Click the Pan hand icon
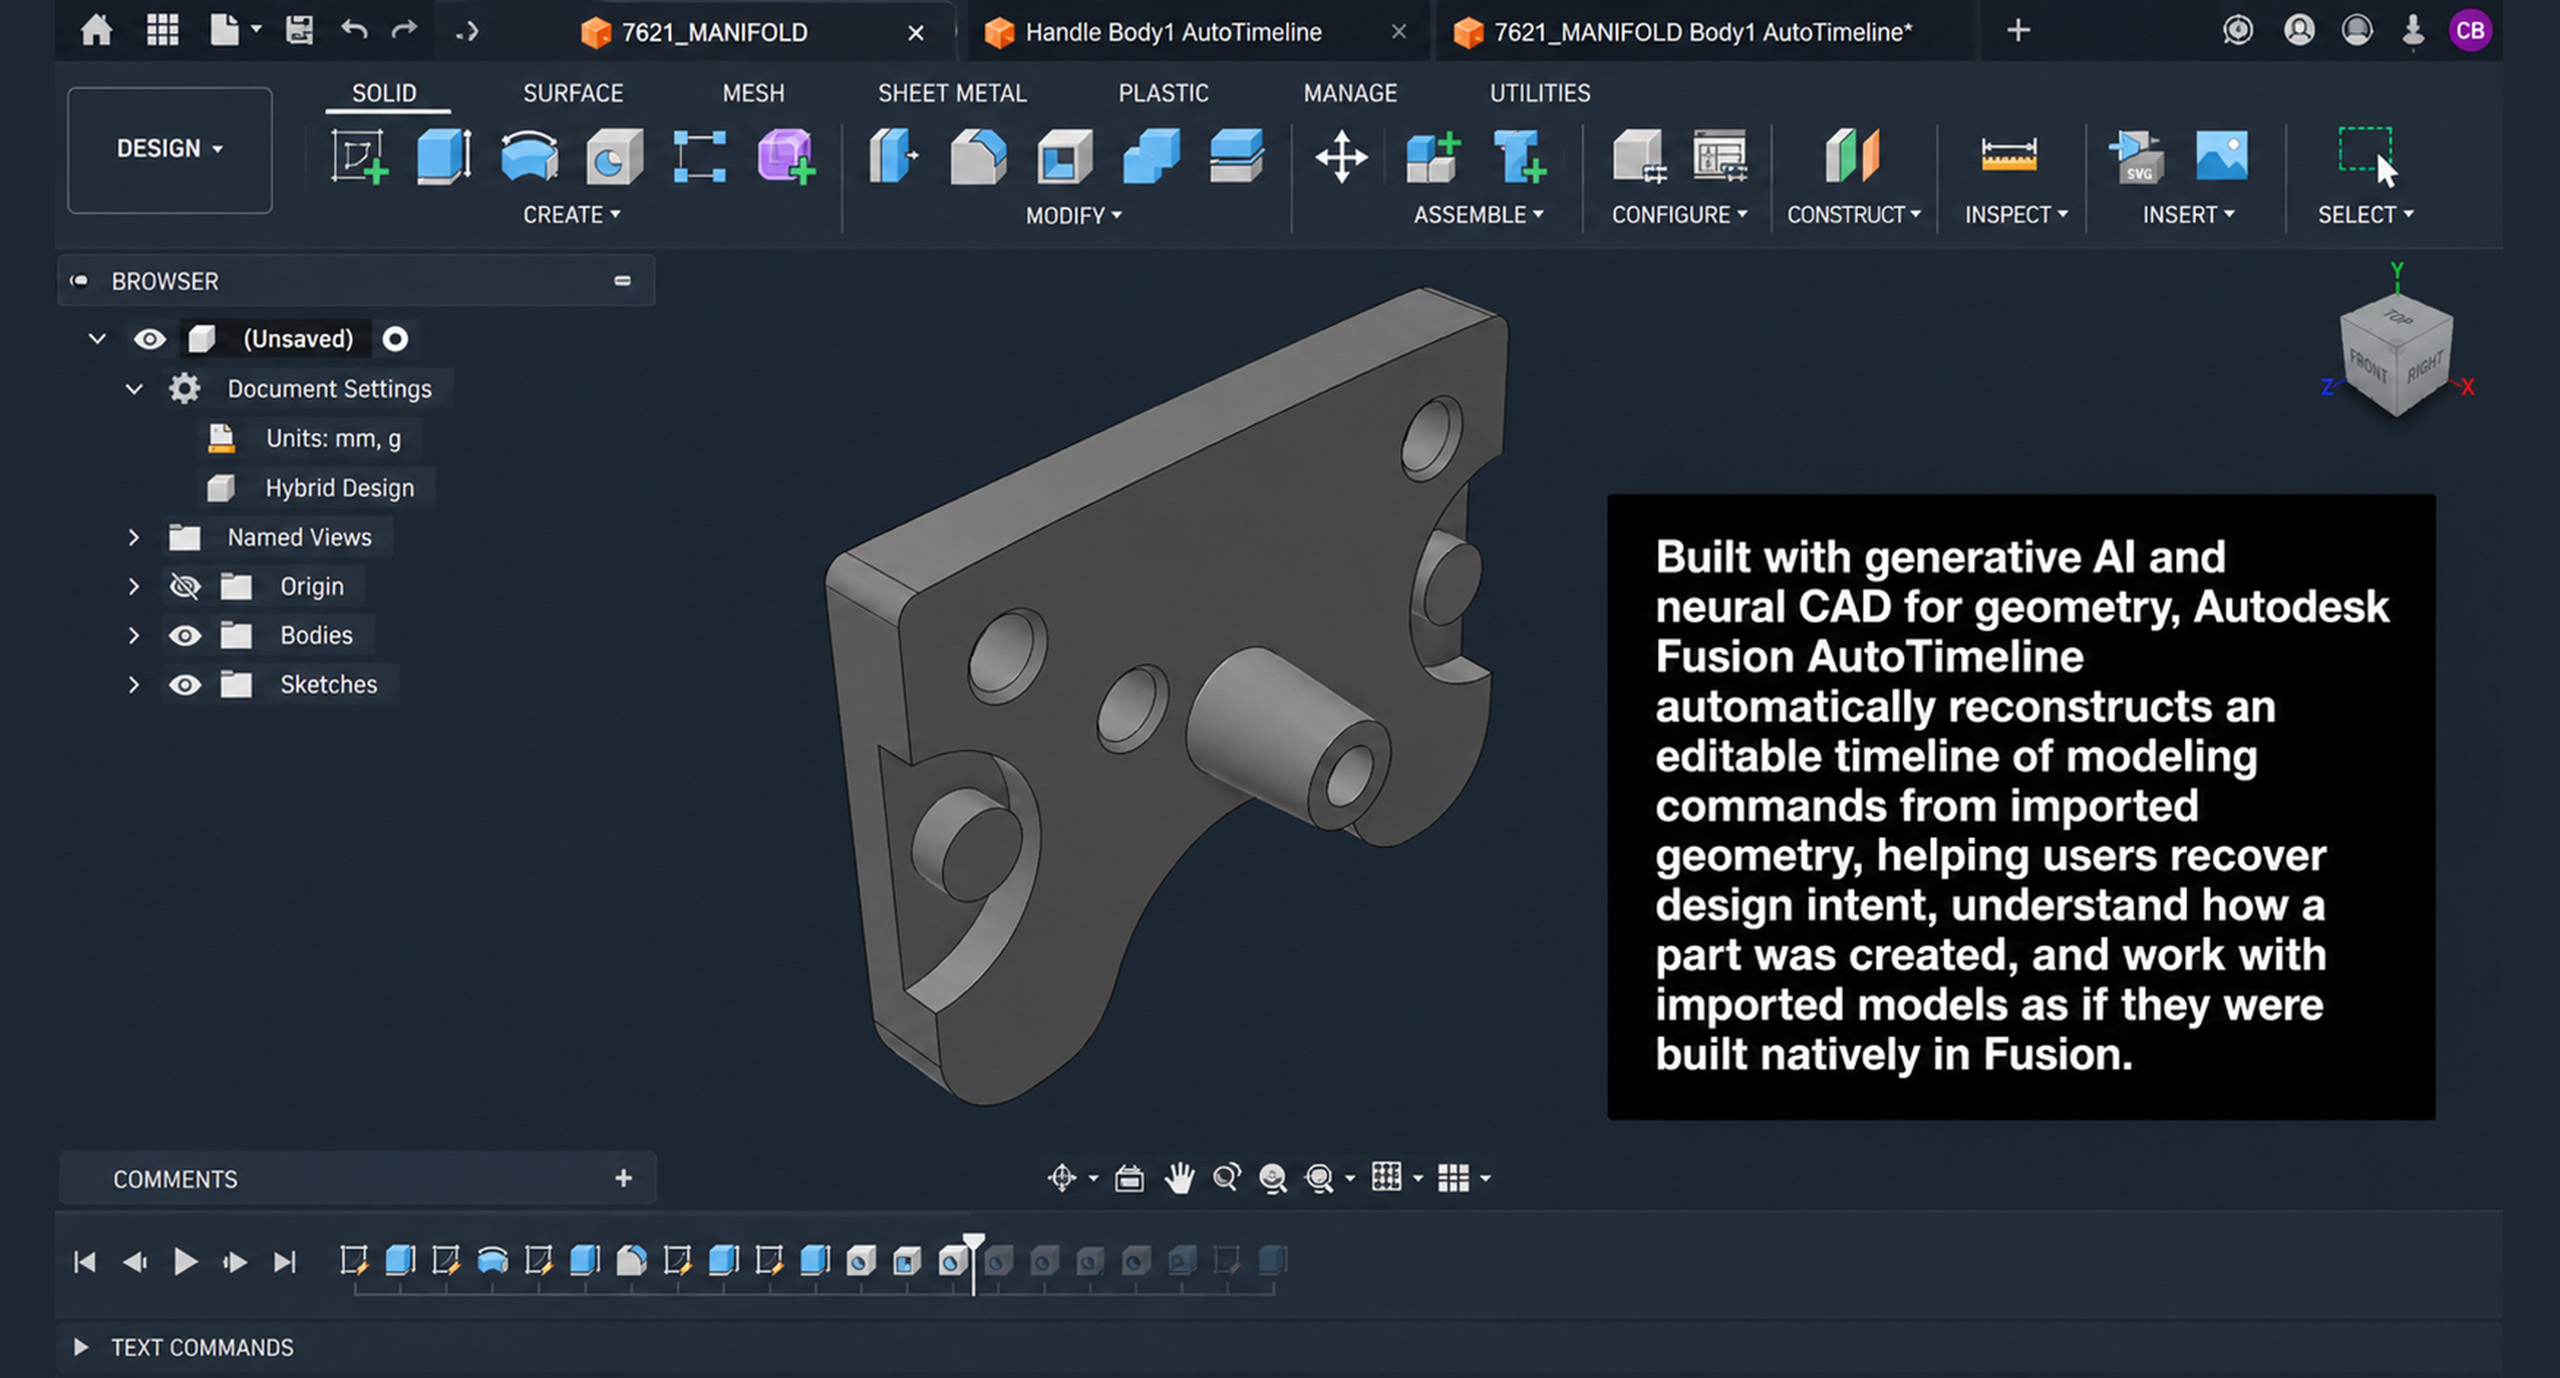The image size is (2560, 1378). point(1180,1178)
